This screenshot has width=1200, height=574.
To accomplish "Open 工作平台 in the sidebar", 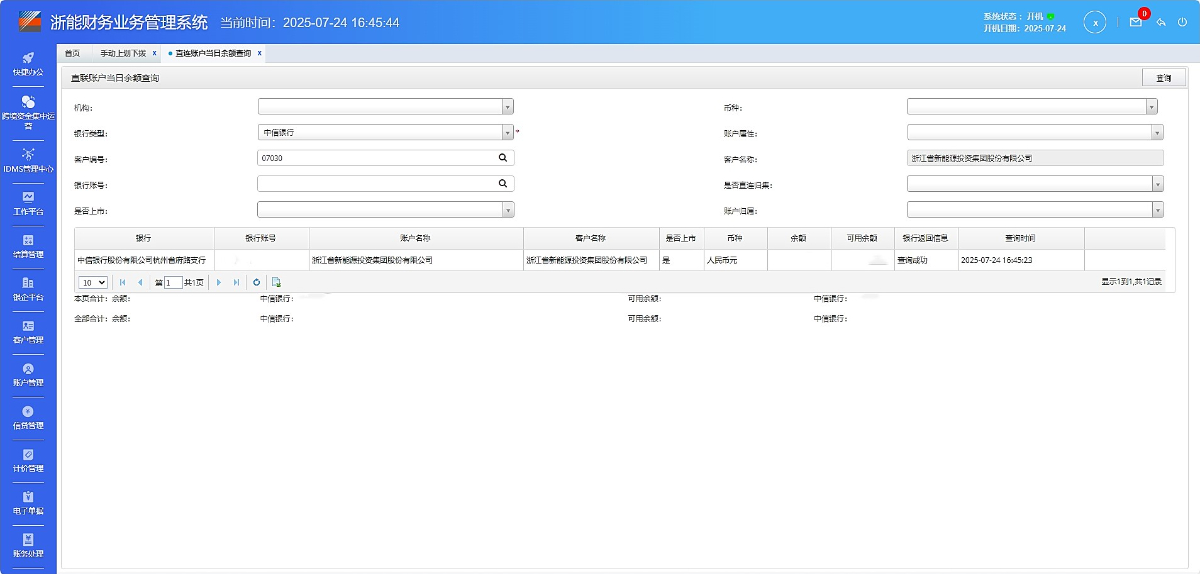I will point(28,203).
